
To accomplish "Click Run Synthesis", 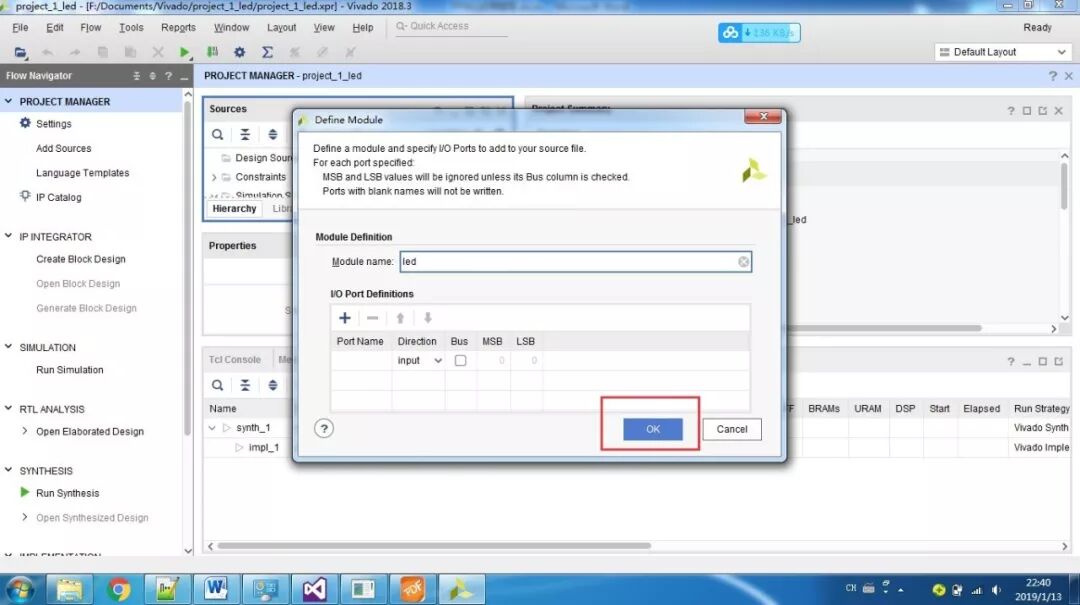I will [x=68, y=493].
